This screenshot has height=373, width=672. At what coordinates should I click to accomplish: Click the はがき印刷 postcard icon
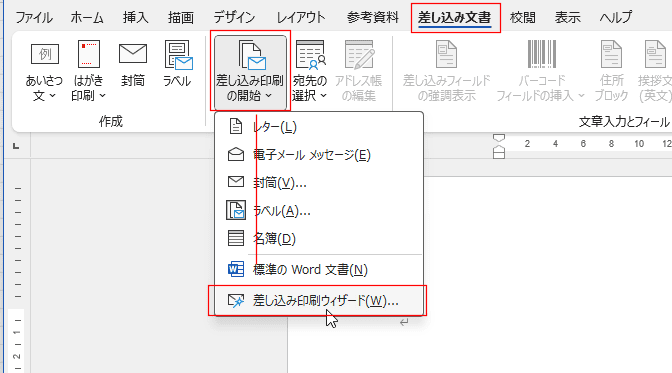tap(89, 54)
